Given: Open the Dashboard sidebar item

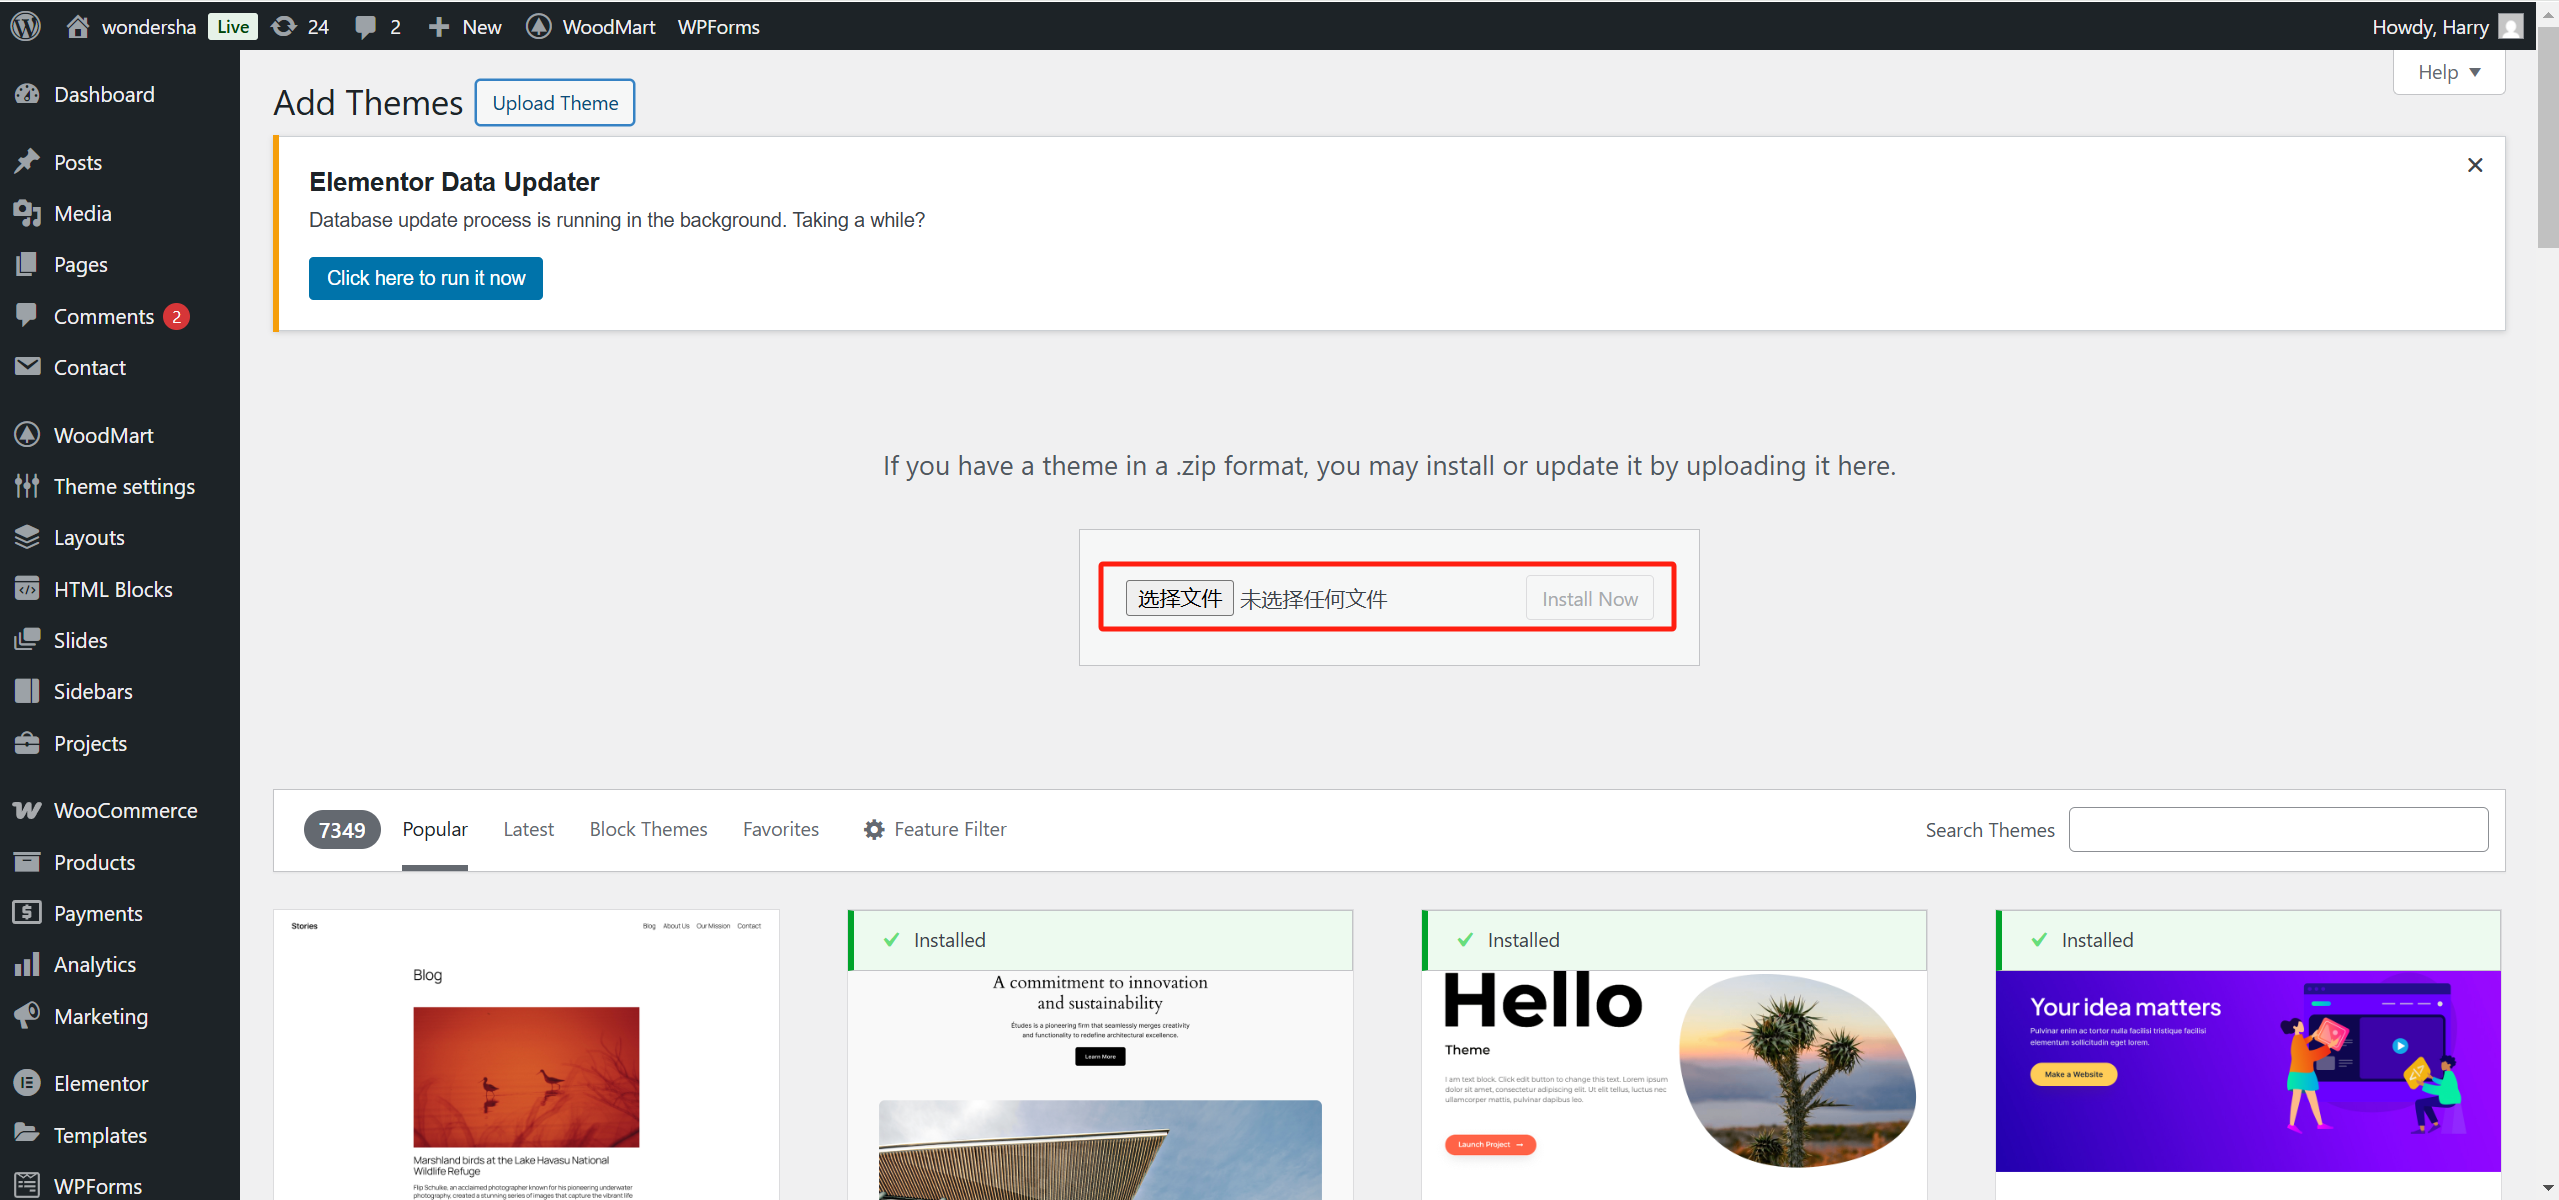Looking at the screenshot, I should [104, 94].
